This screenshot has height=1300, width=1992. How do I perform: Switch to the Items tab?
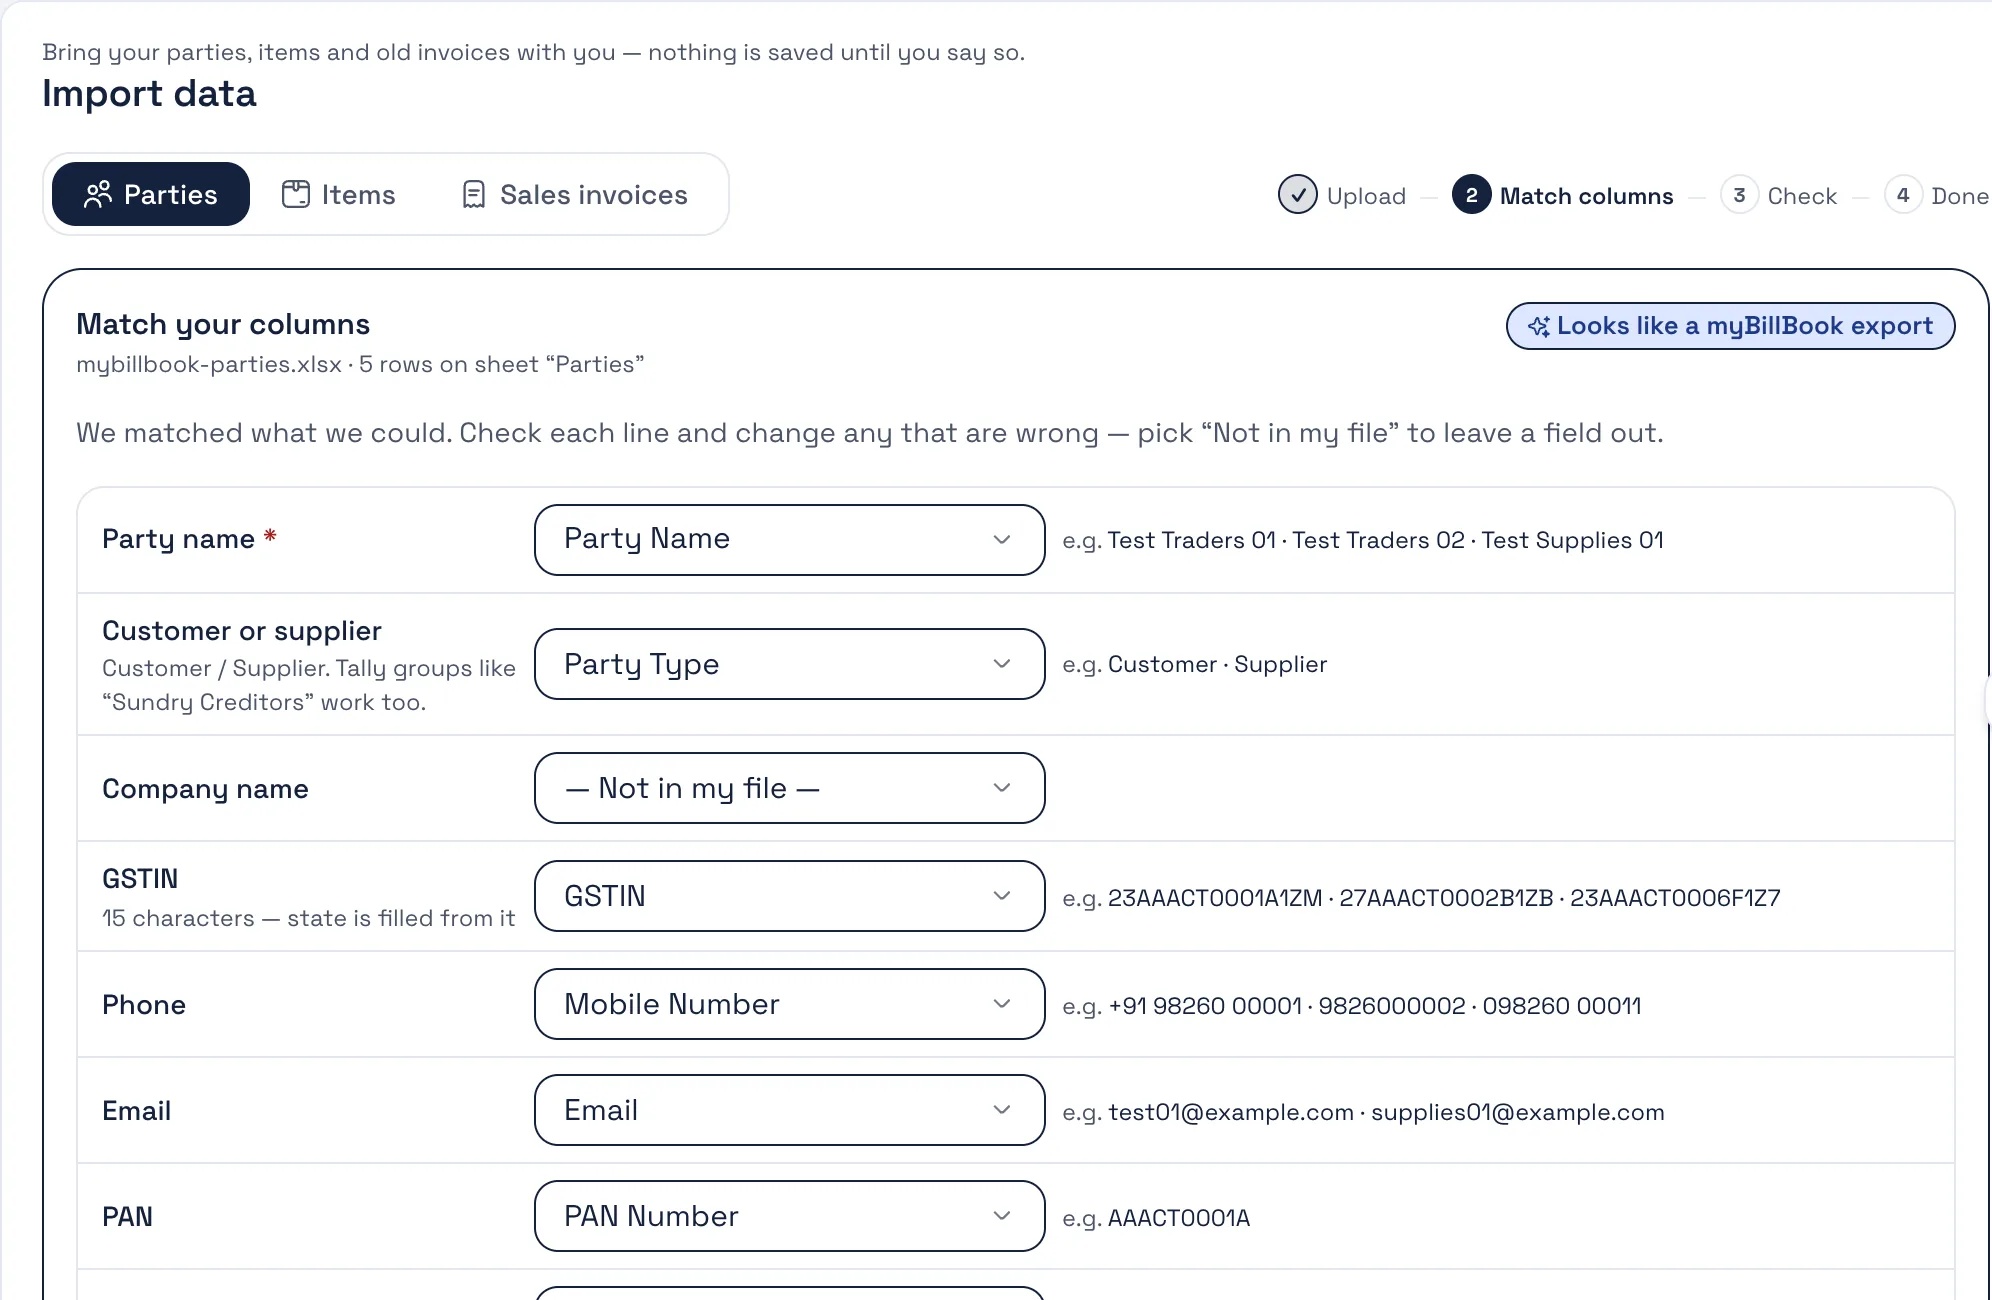coord(339,194)
